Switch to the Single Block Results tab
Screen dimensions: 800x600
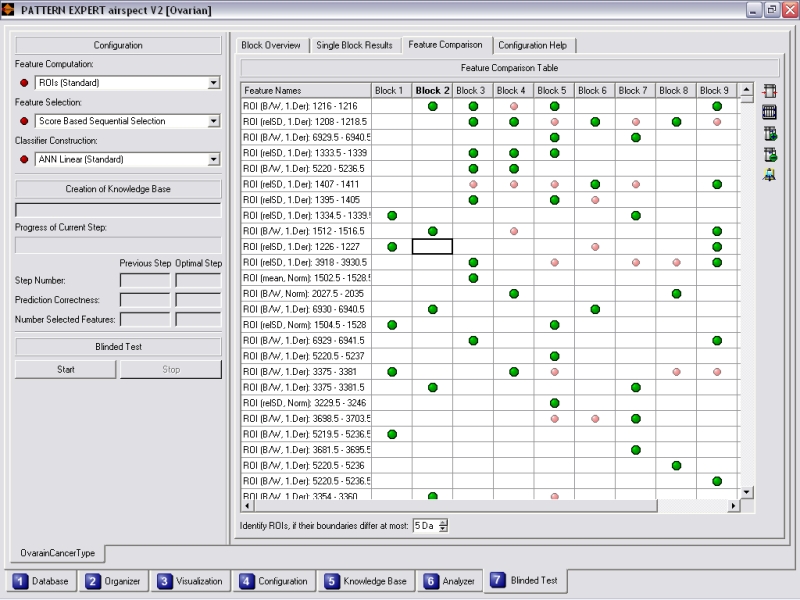coord(354,45)
